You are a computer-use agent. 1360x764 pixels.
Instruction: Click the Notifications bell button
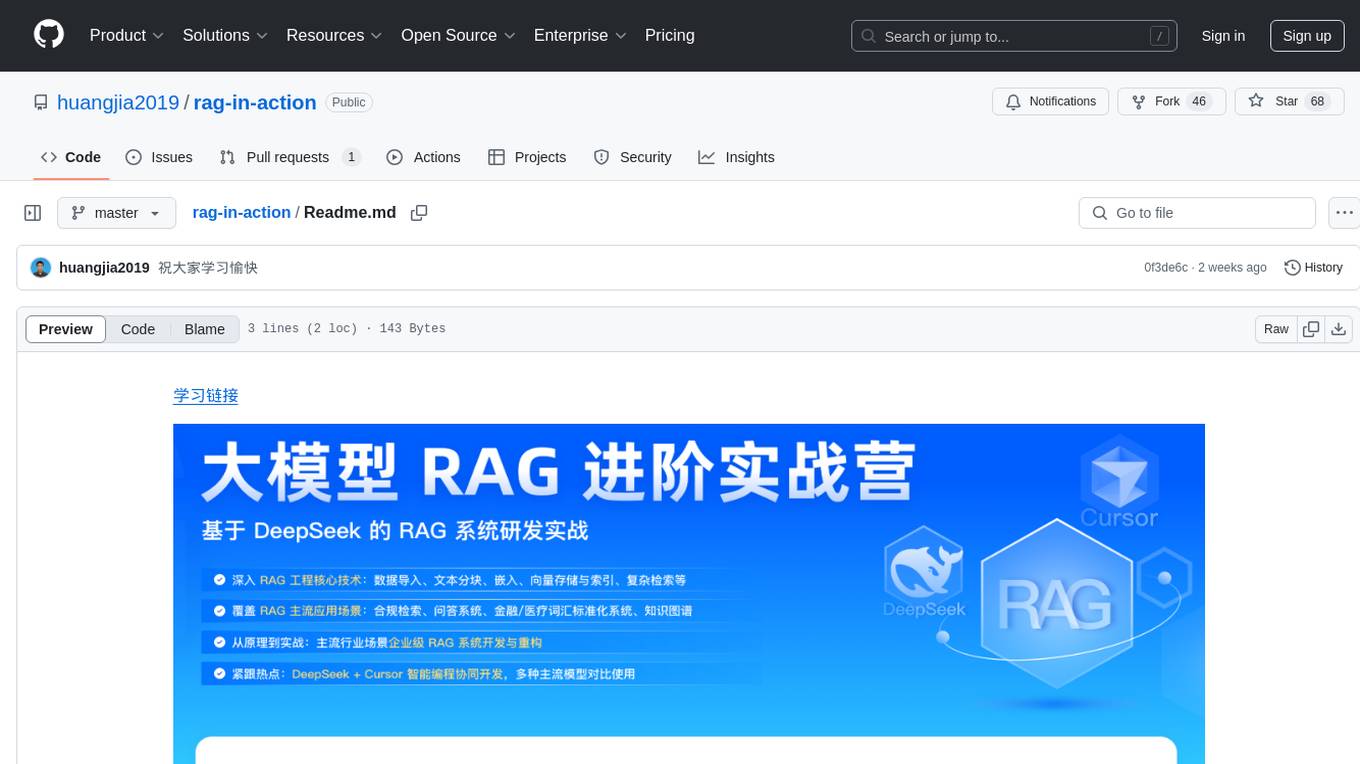coord(1051,102)
